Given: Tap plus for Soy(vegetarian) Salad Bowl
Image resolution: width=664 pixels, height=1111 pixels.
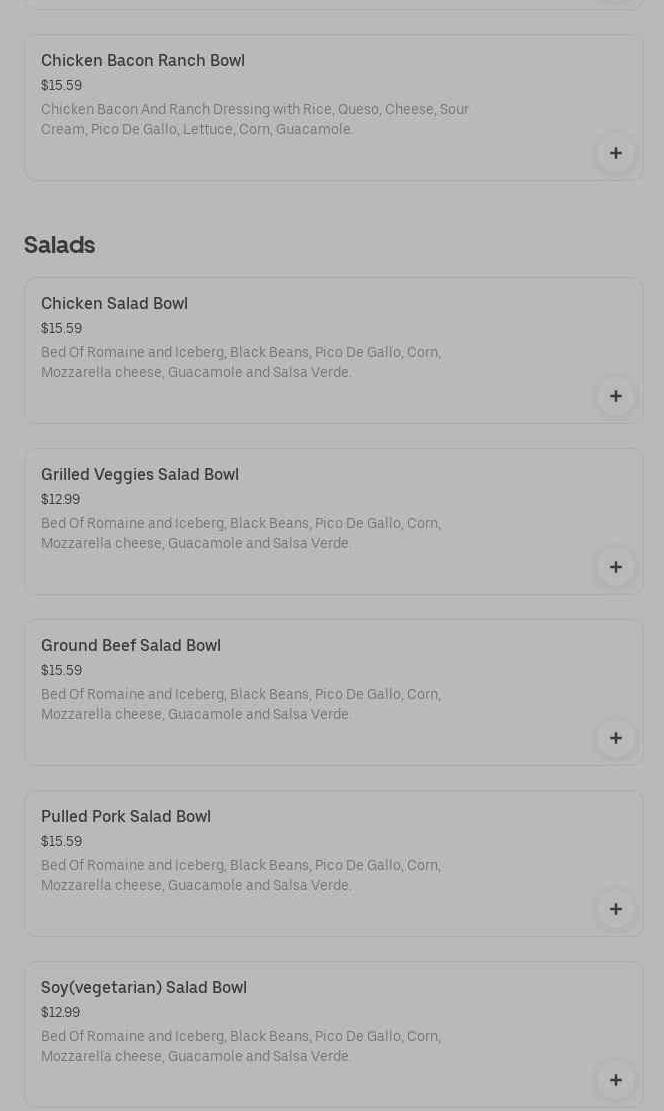Looking at the screenshot, I should point(615,1080).
